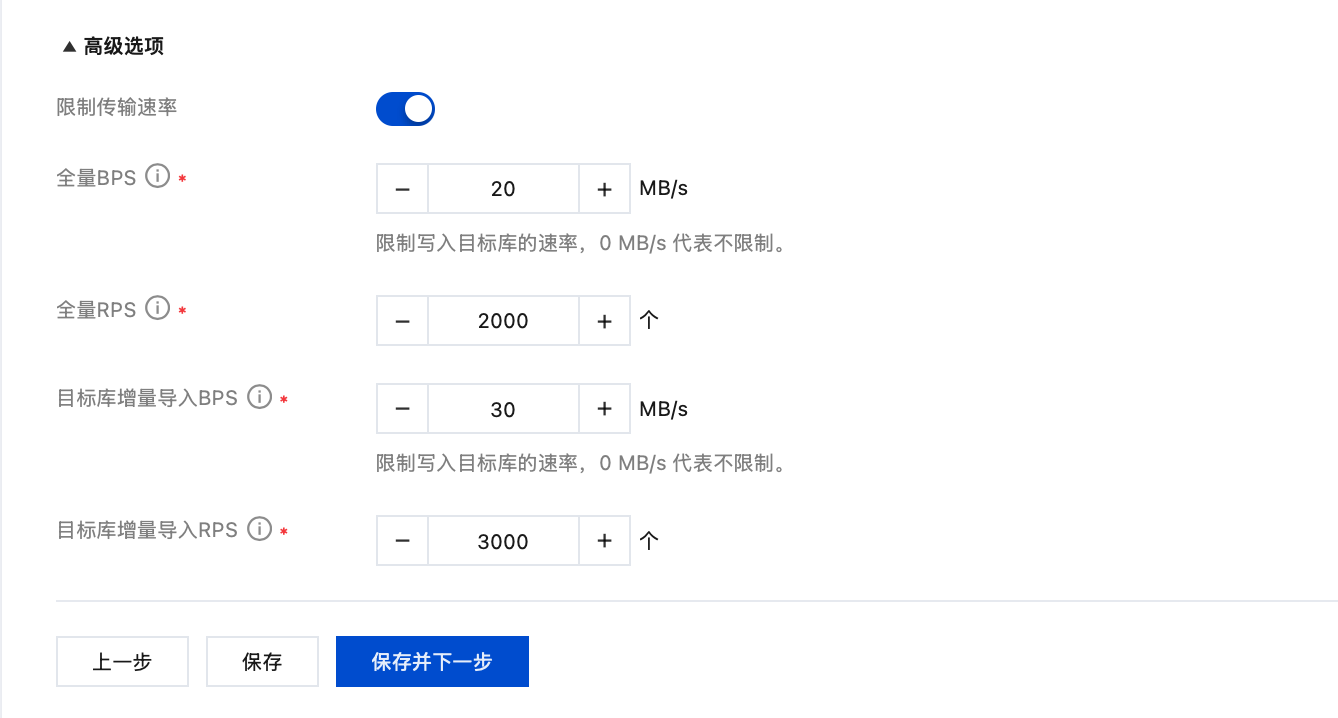Turn off the 限制传输速率 switch
Viewport: 1338px width, 718px height.
coord(405,109)
